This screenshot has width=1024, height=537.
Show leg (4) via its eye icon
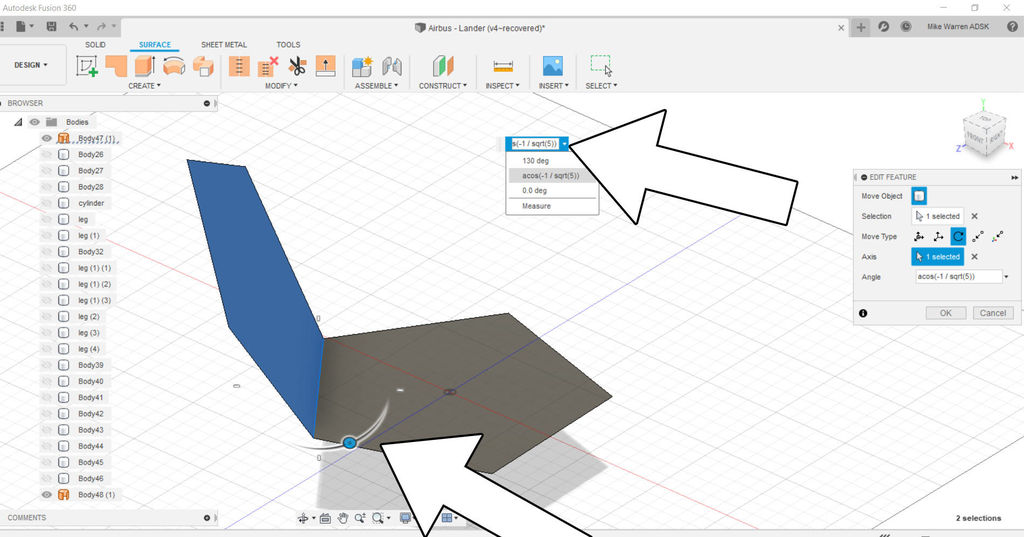pos(46,349)
